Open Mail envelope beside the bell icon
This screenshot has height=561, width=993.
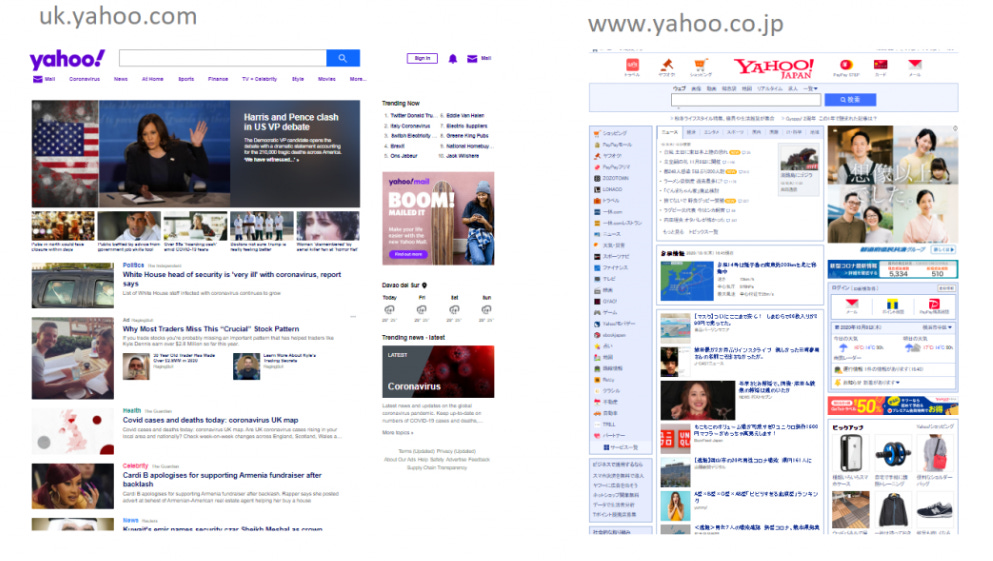472,59
